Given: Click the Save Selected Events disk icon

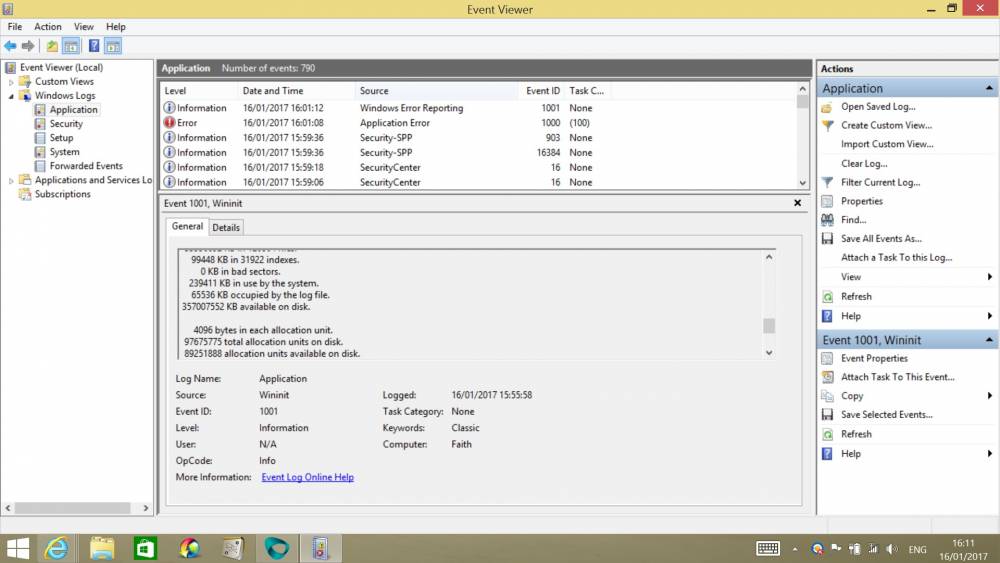Looking at the screenshot, I should (827, 414).
